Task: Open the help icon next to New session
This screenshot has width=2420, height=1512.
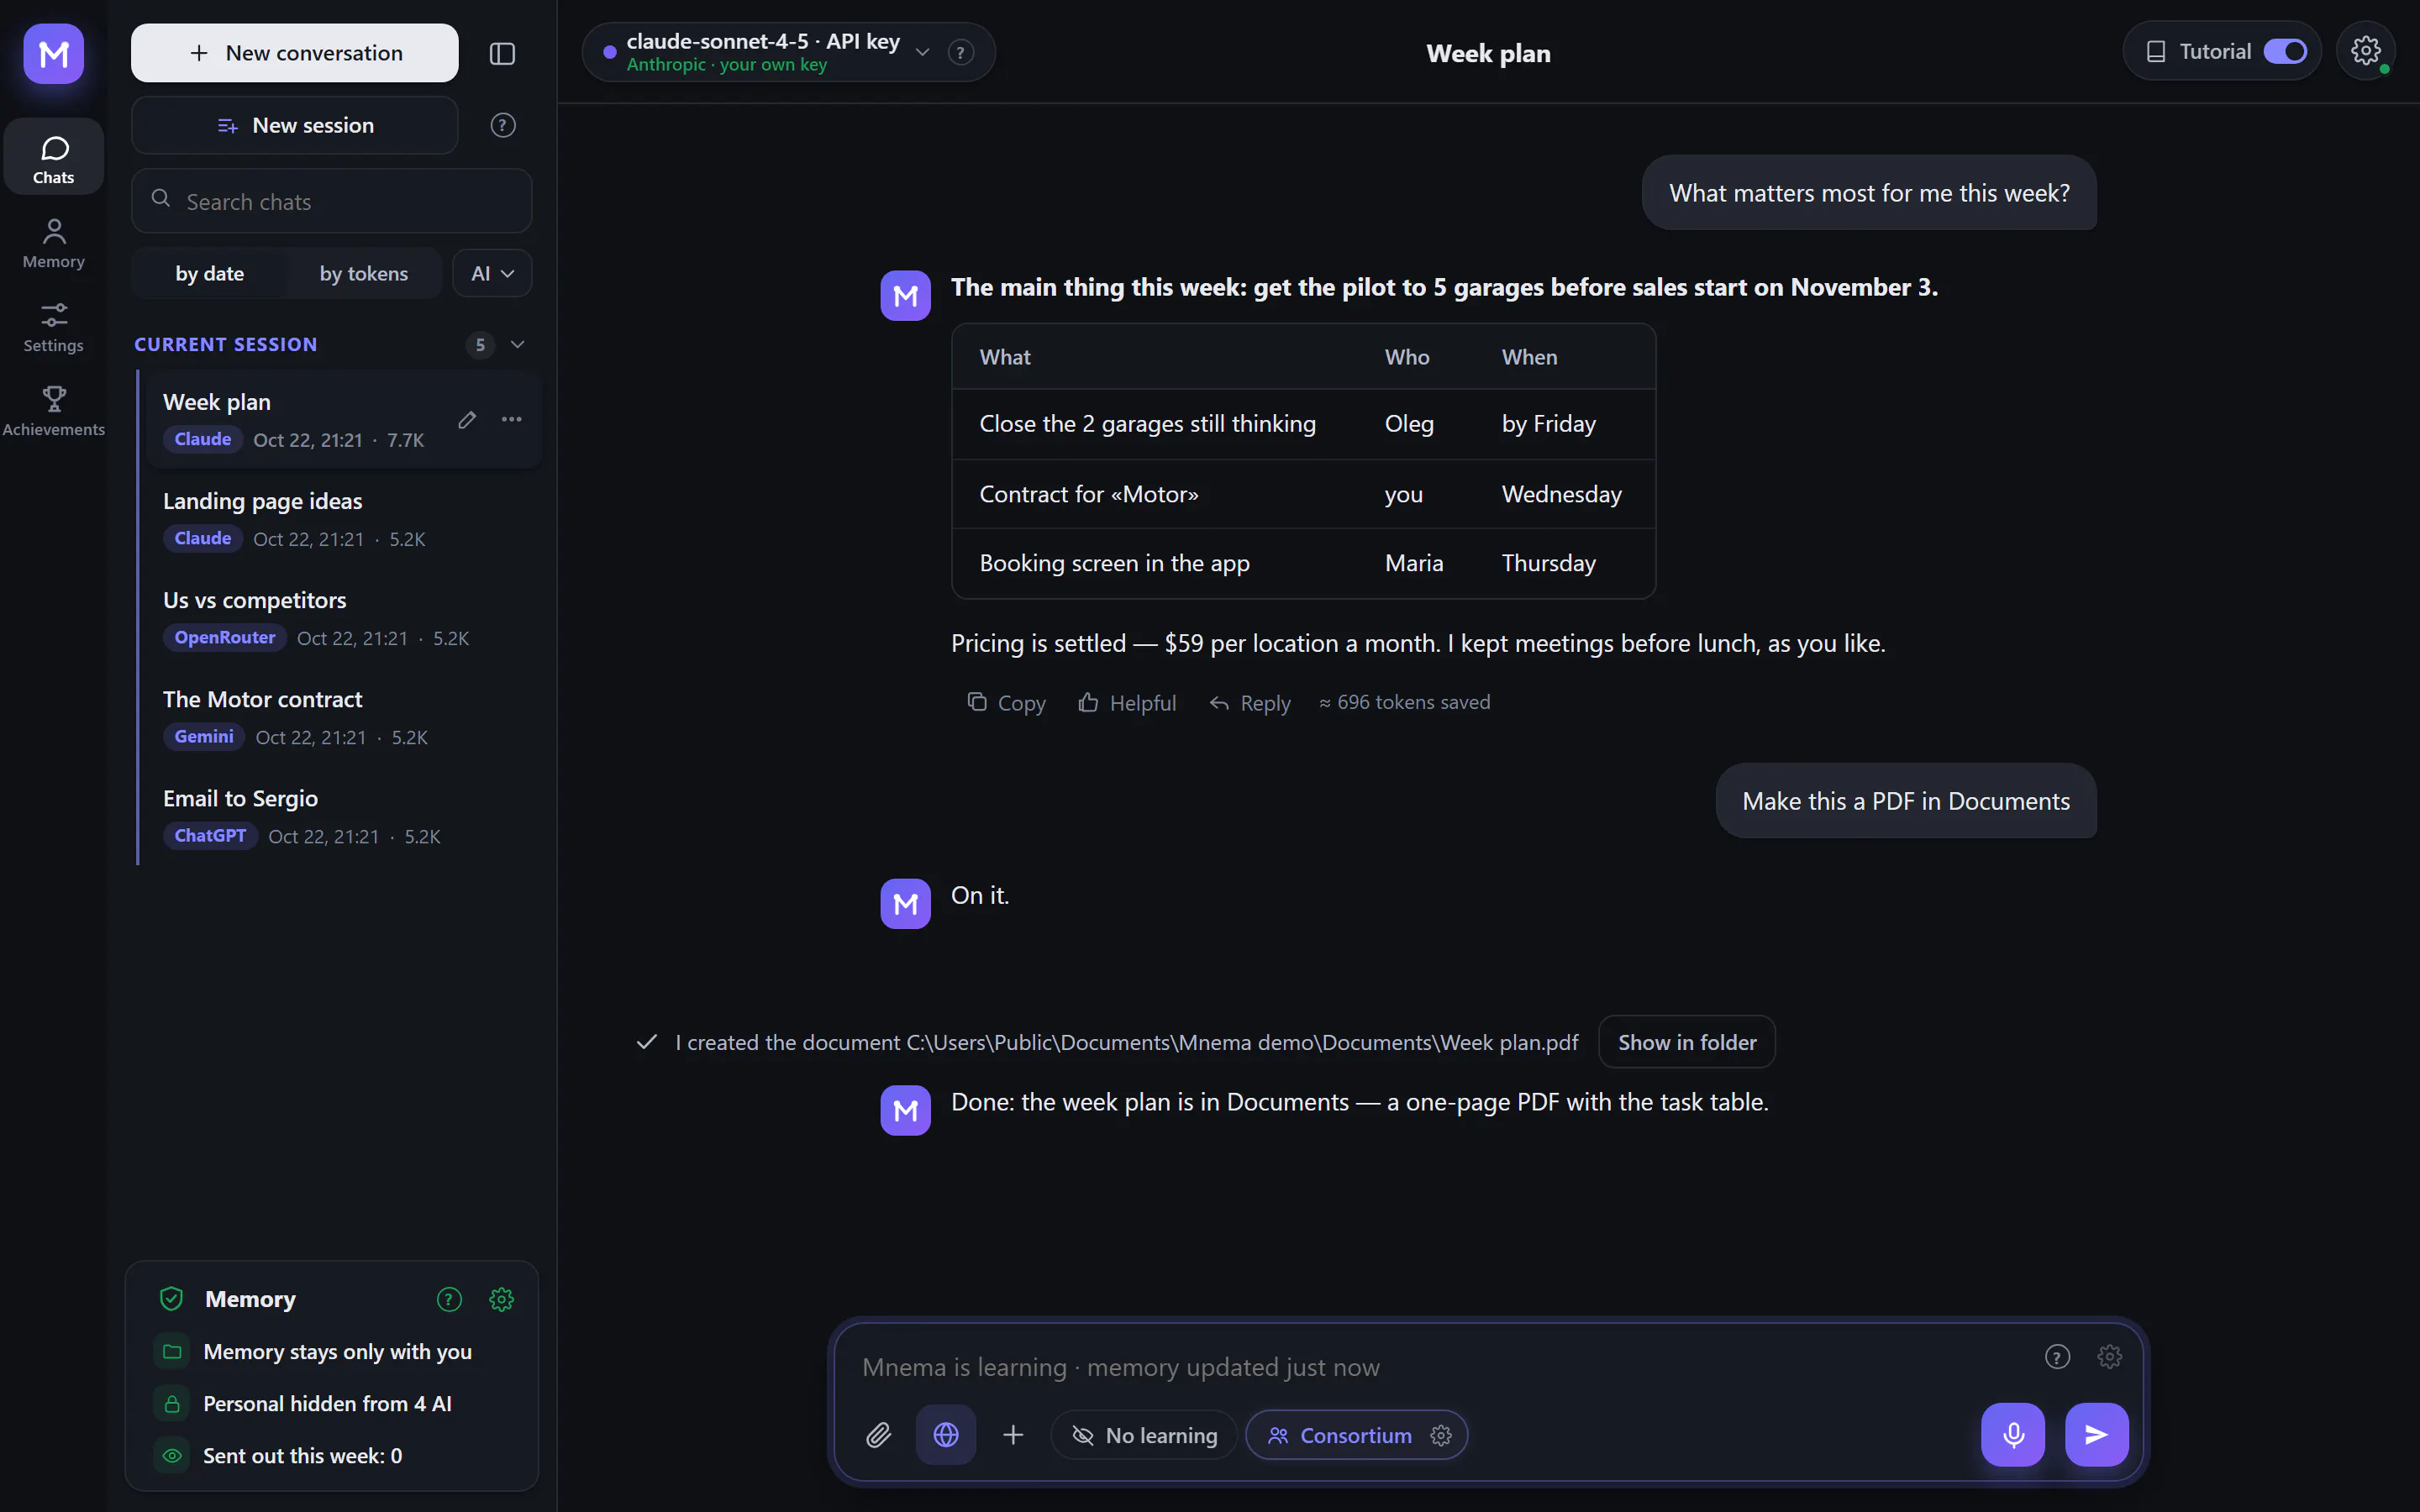Action: tap(503, 125)
